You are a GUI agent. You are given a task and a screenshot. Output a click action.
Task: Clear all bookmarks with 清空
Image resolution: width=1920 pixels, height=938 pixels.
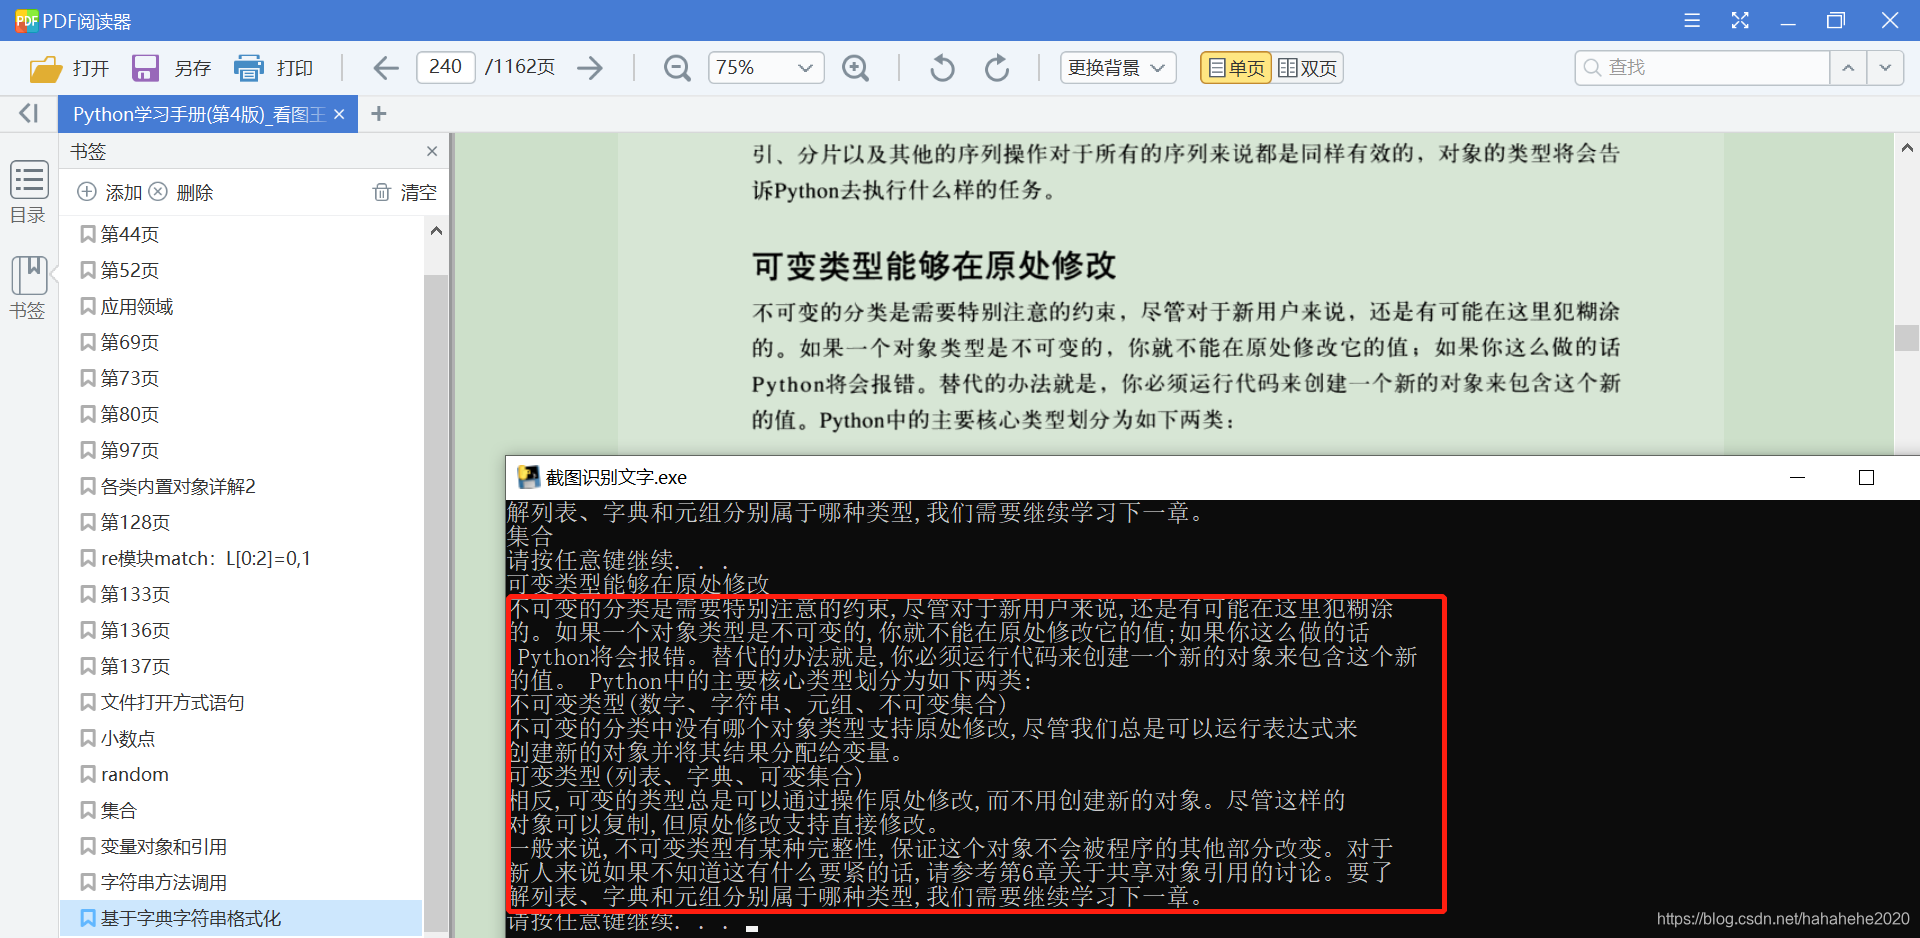405,192
